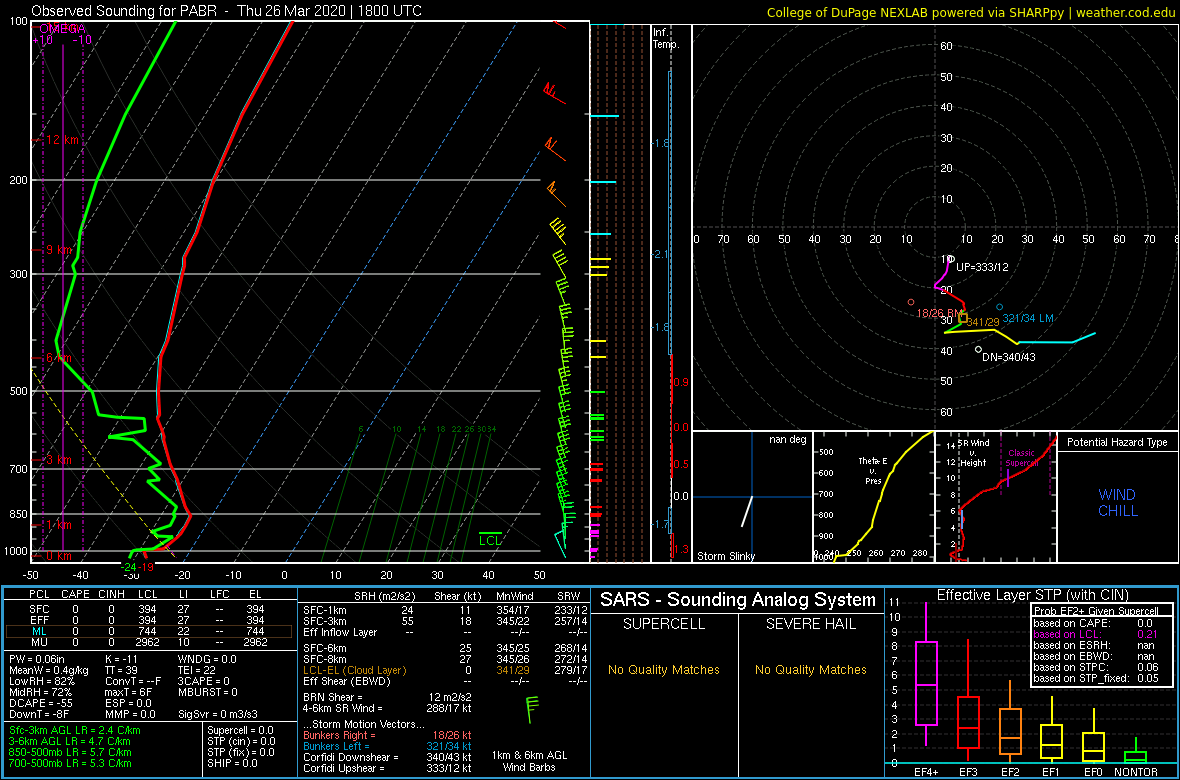The image size is (1180, 780).
Task: Click the Inf. Temp. column header
Action: [667, 39]
